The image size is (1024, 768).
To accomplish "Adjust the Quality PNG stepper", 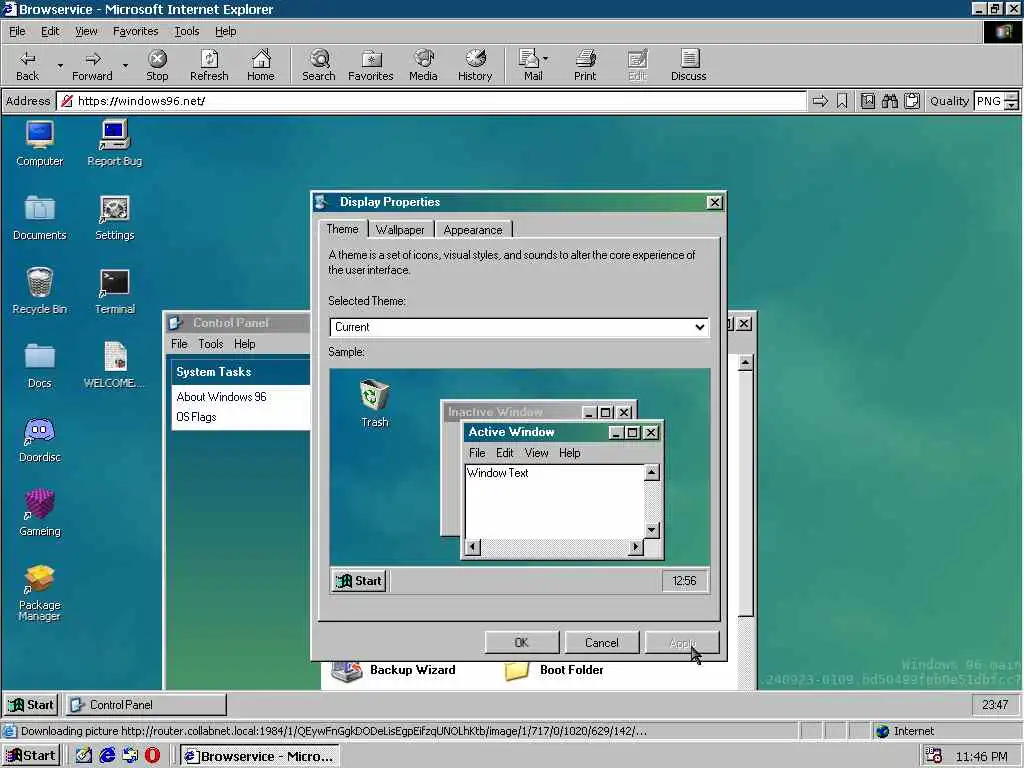I will point(1011,101).
